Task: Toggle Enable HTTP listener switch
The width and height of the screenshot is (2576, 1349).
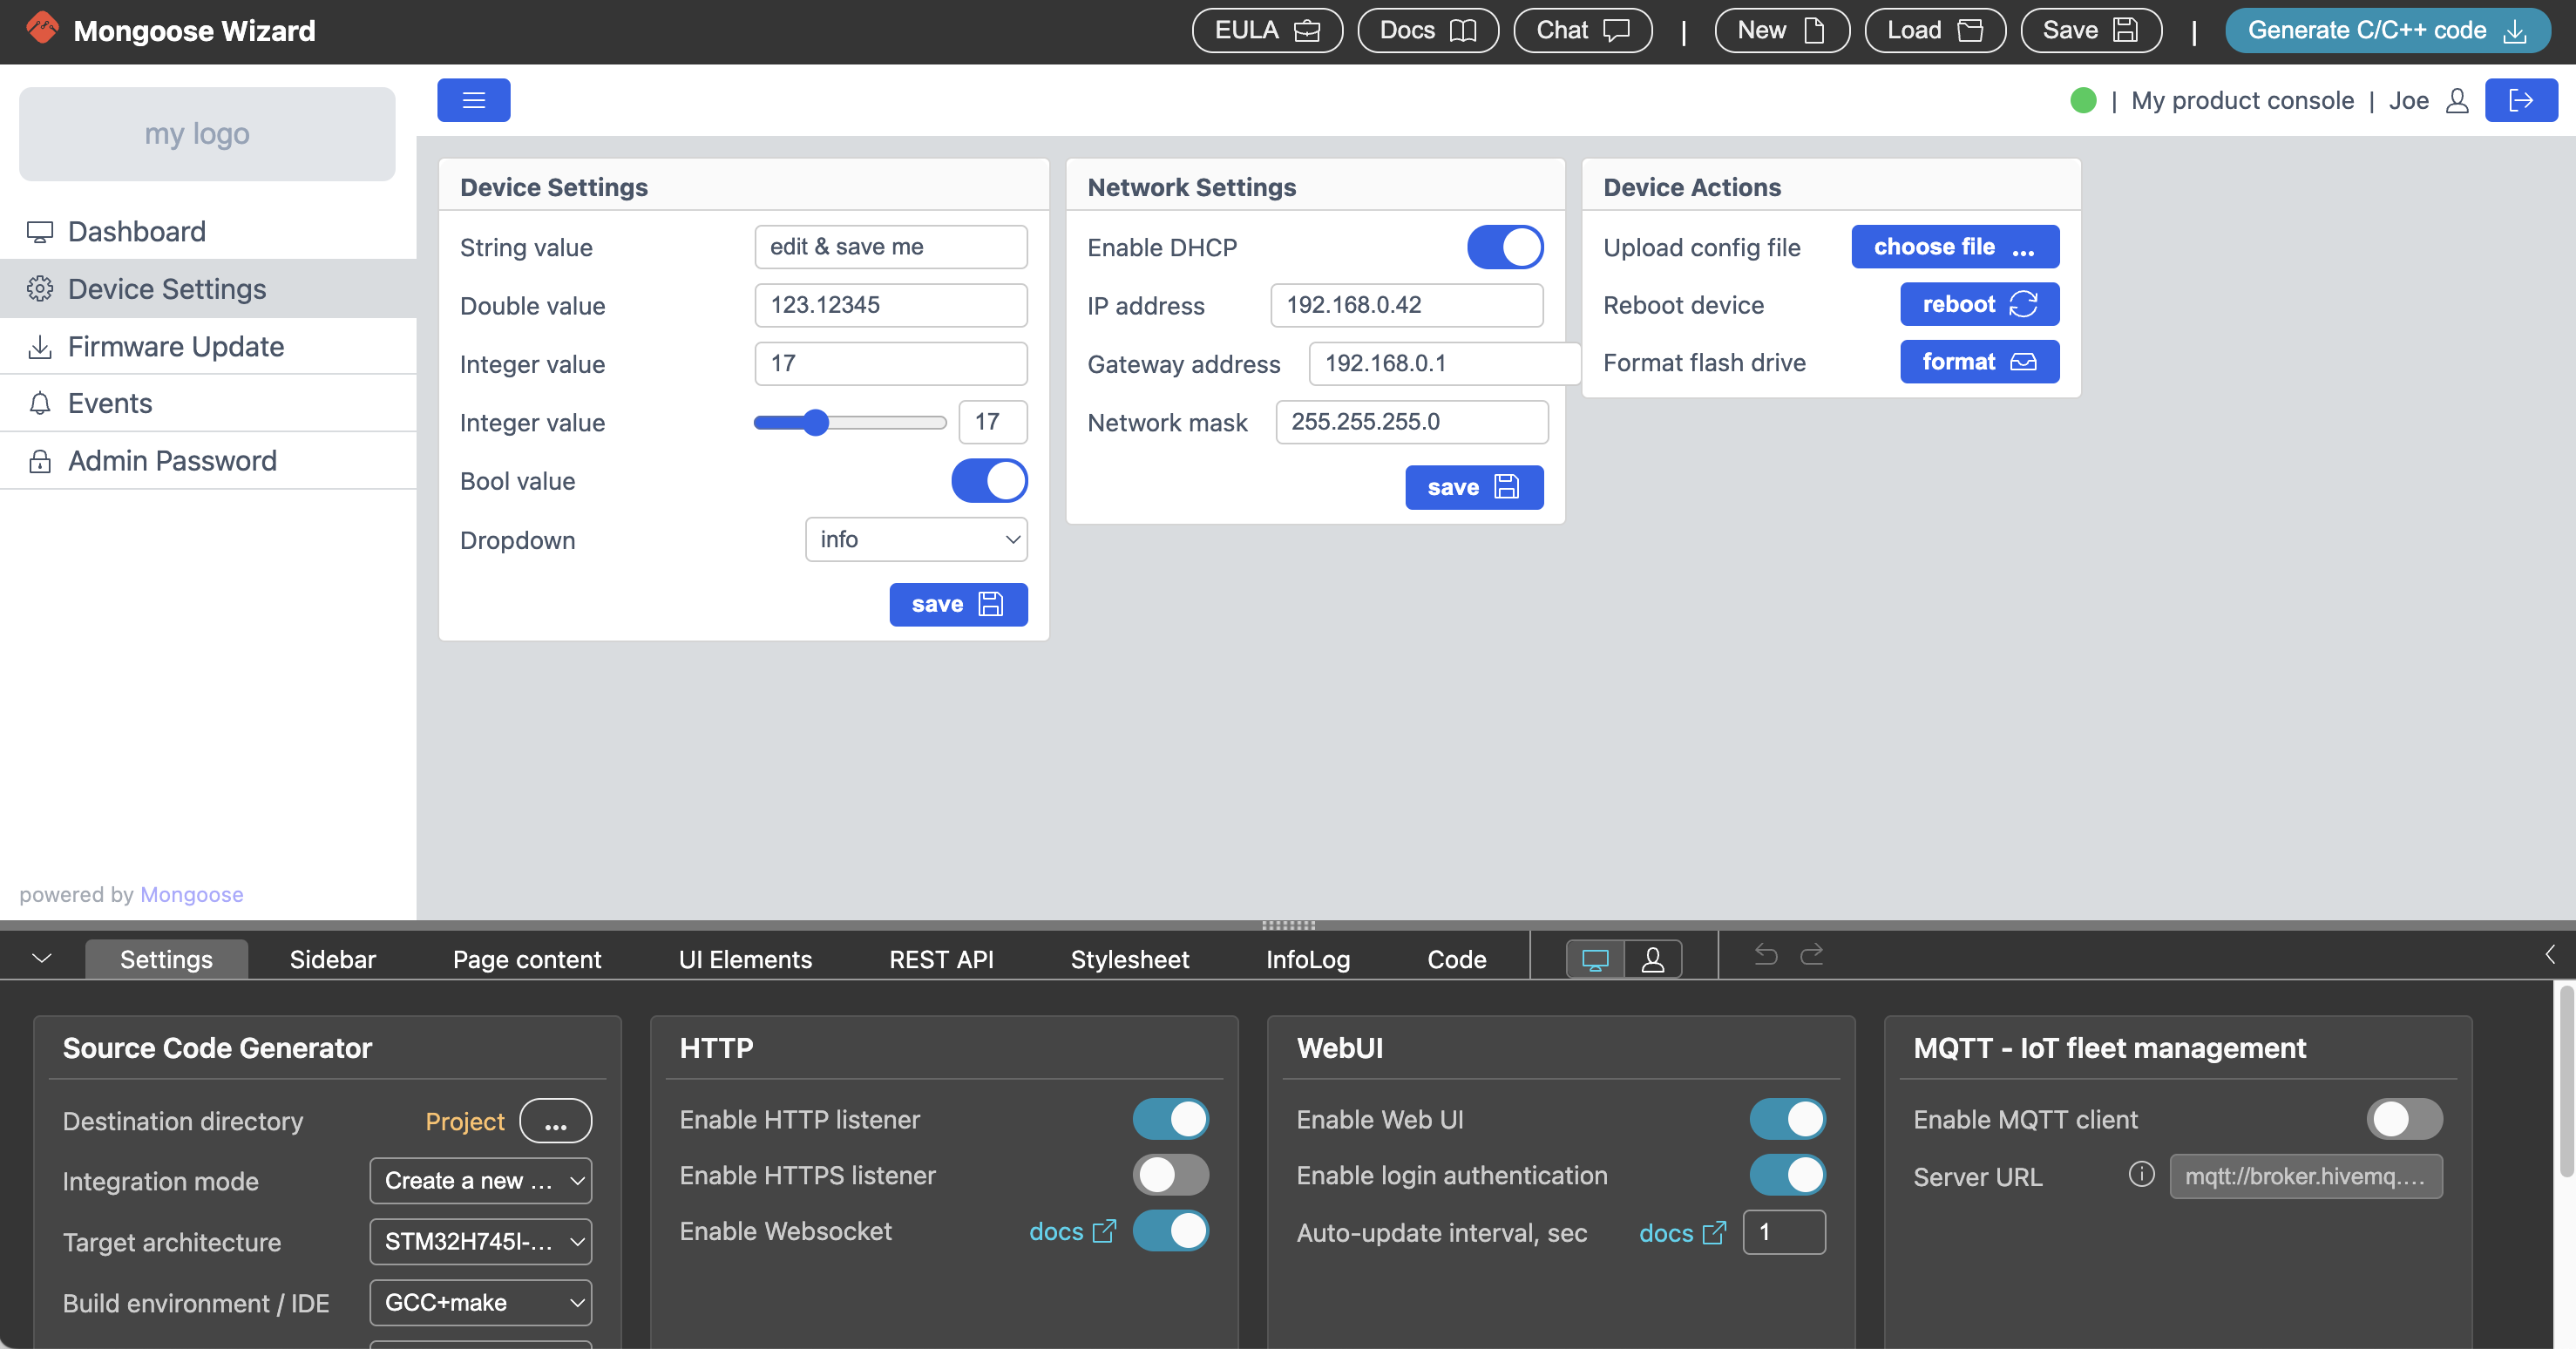Action: click(x=1170, y=1119)
